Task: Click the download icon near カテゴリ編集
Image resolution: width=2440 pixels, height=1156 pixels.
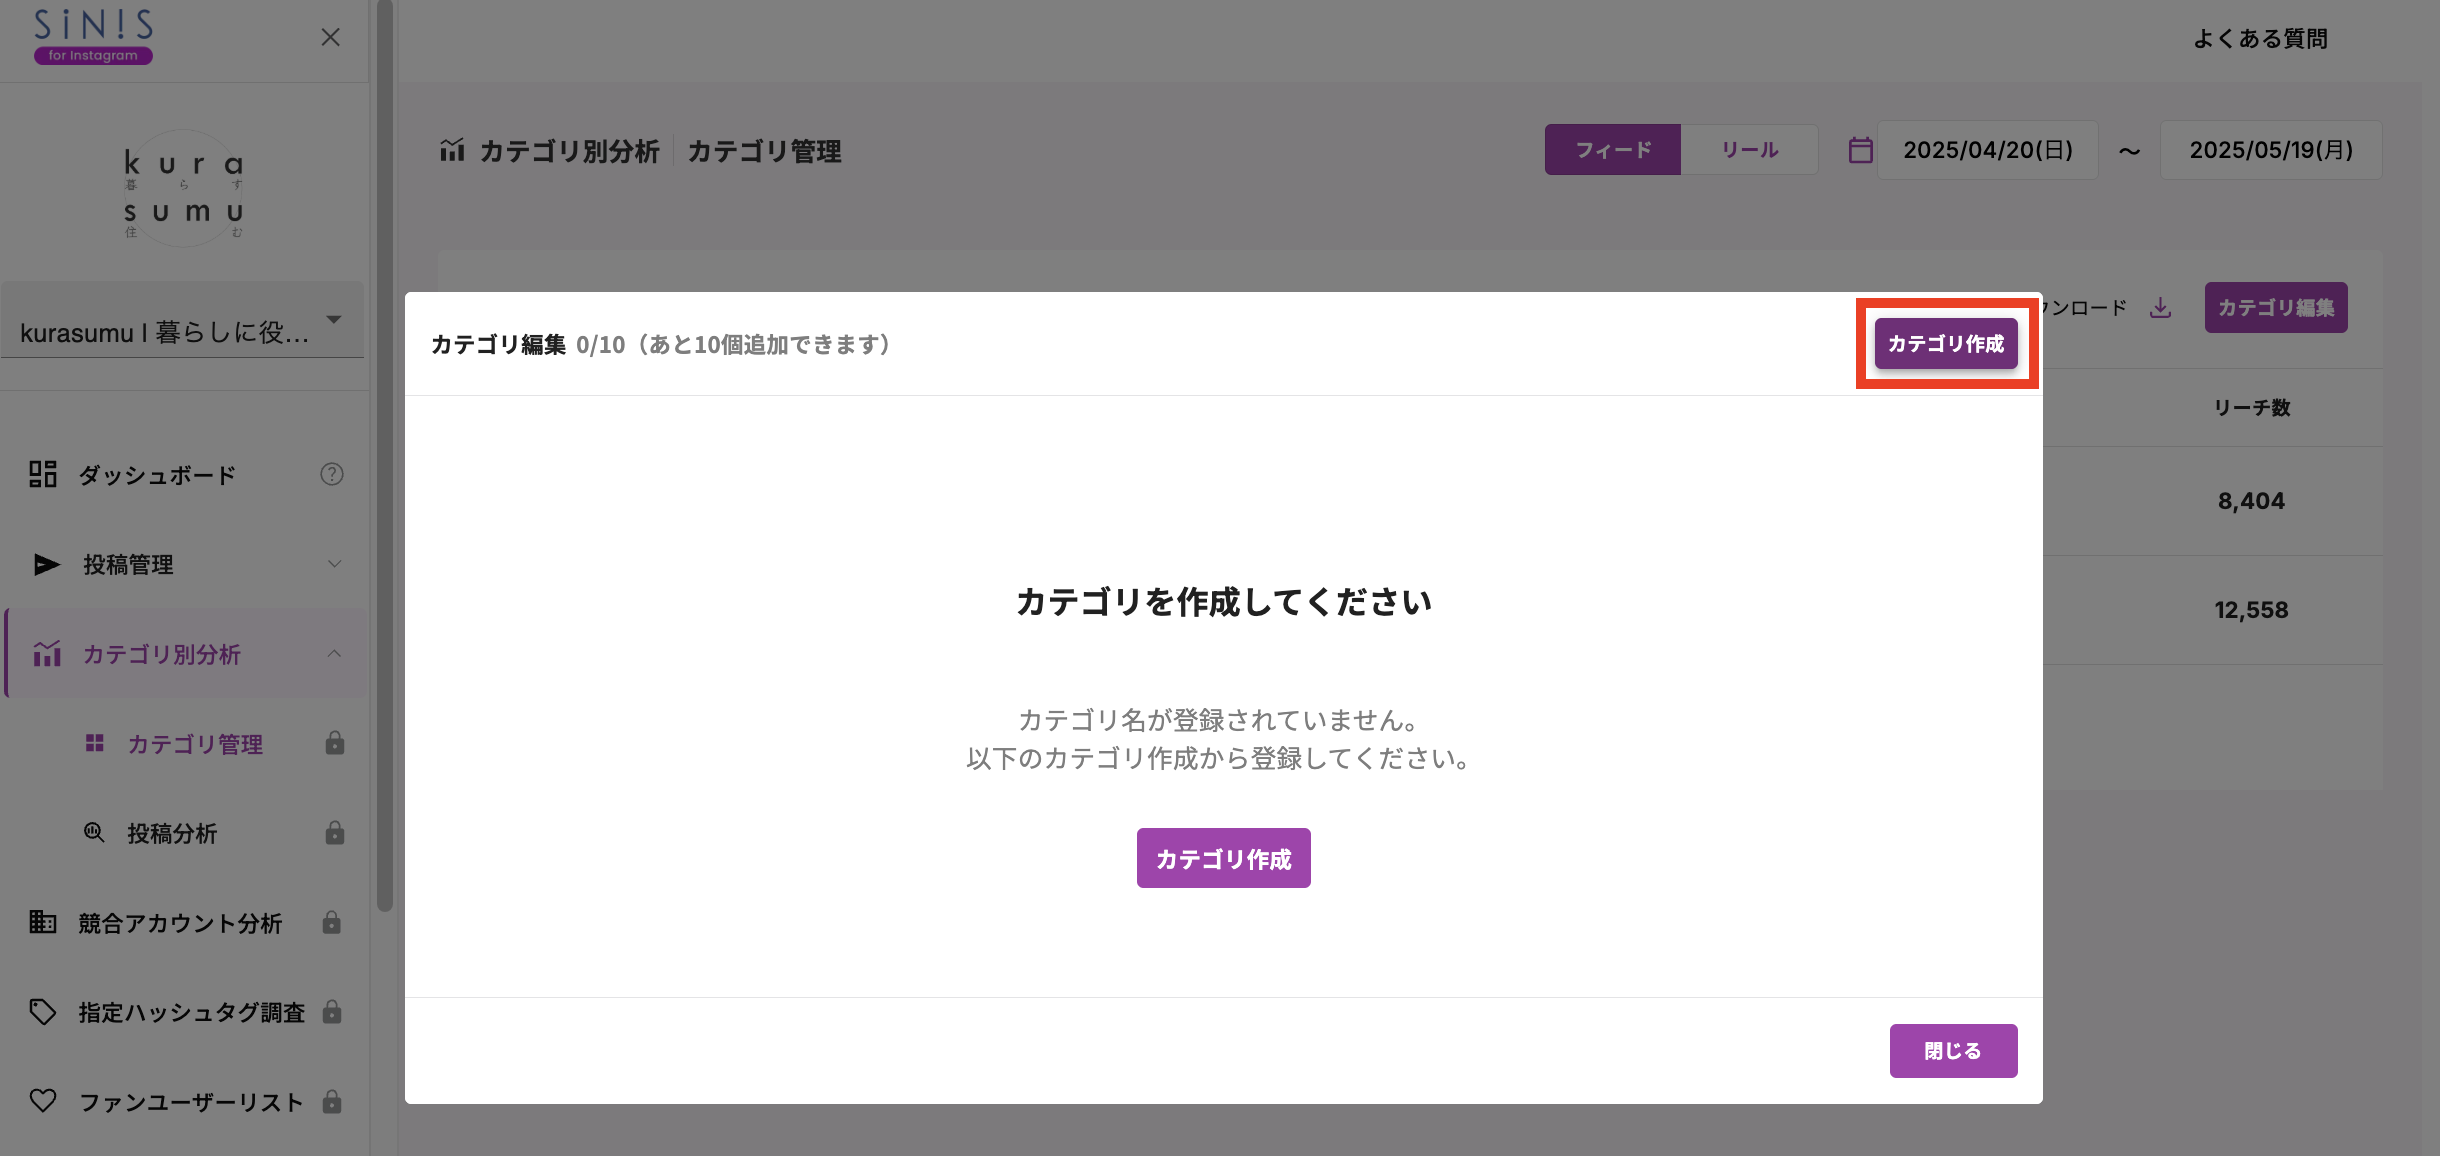Action: pos(2162,308)
